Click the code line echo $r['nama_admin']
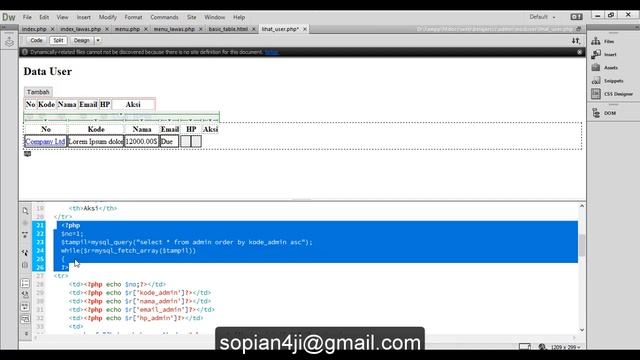The width and height of the screenshot is (640, 360). pyautogui.click(x=140, y=301)
